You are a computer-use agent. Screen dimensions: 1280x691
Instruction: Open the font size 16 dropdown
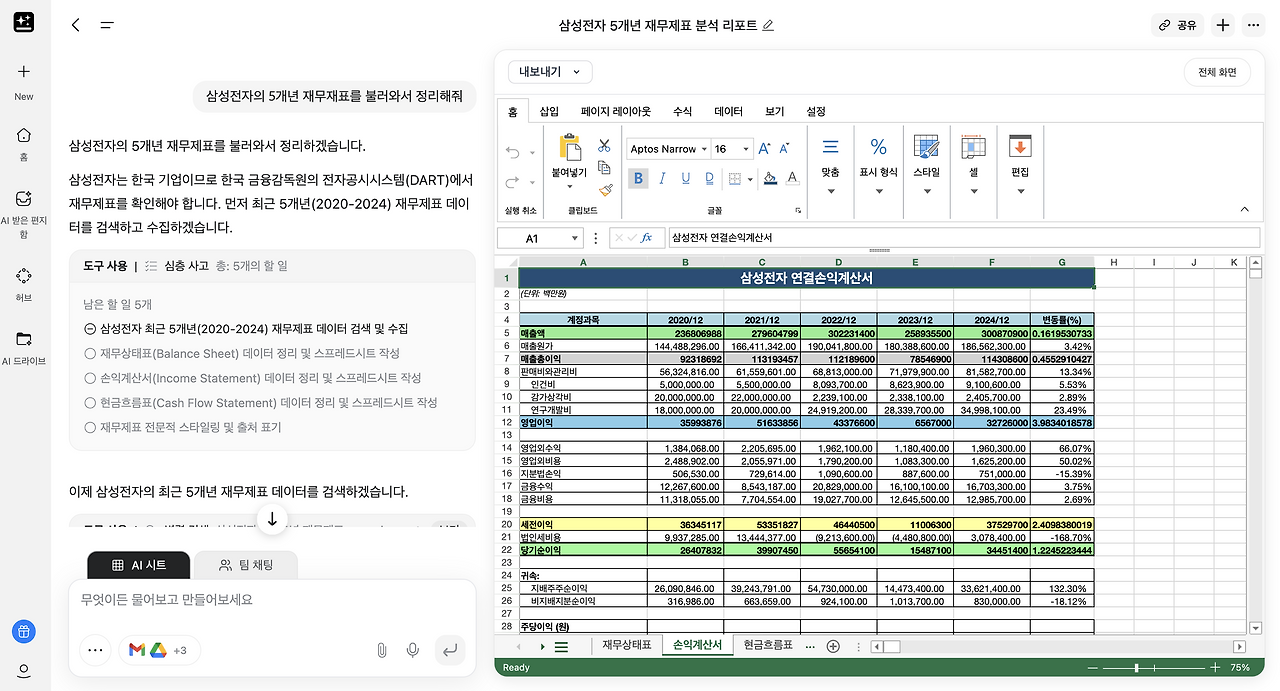746,149
